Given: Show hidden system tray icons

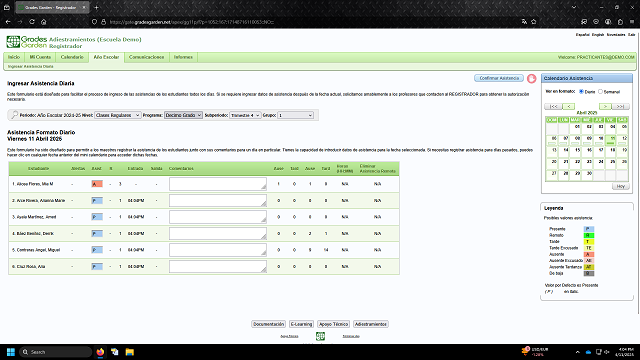Looking at the screenshot, I should click(578, 352).
